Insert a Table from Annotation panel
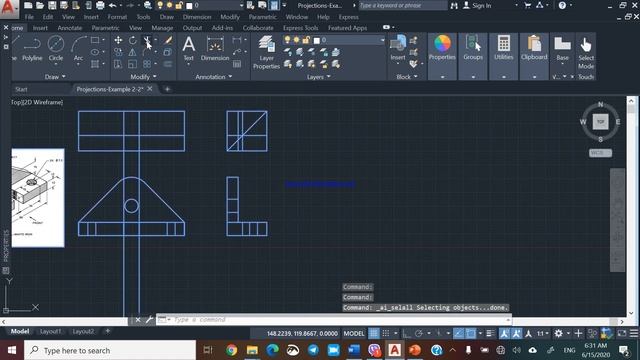The height and width of the screenshot is (360, 640). point(237,64)
